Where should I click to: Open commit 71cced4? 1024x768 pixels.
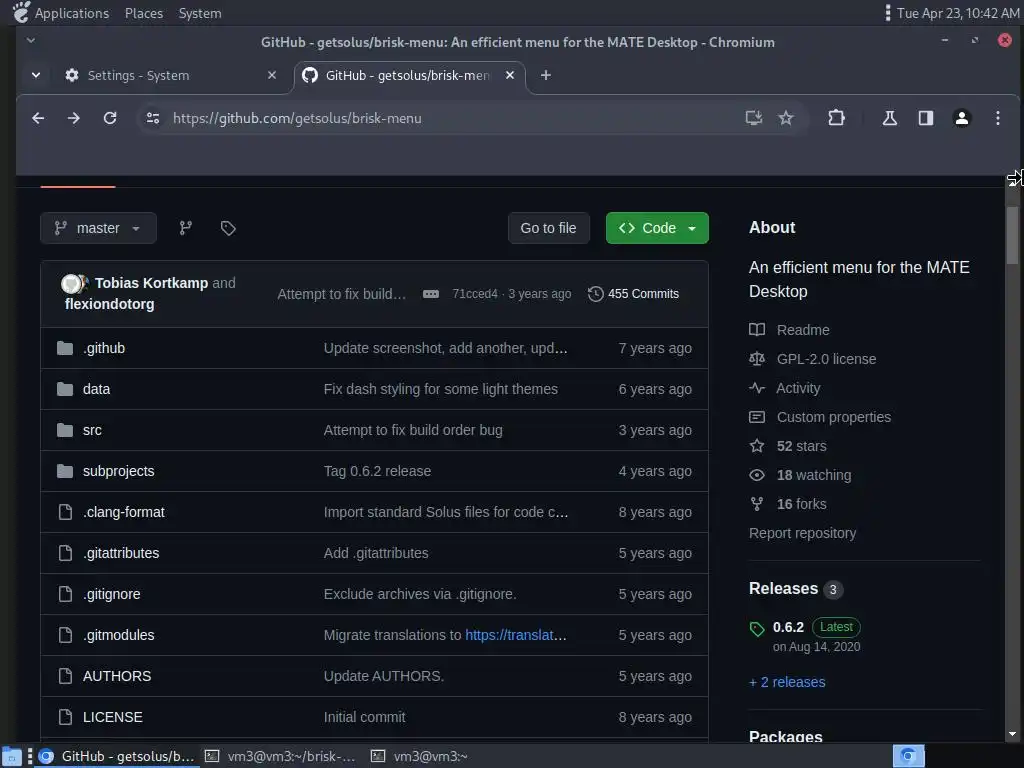(x=475, y=294)
